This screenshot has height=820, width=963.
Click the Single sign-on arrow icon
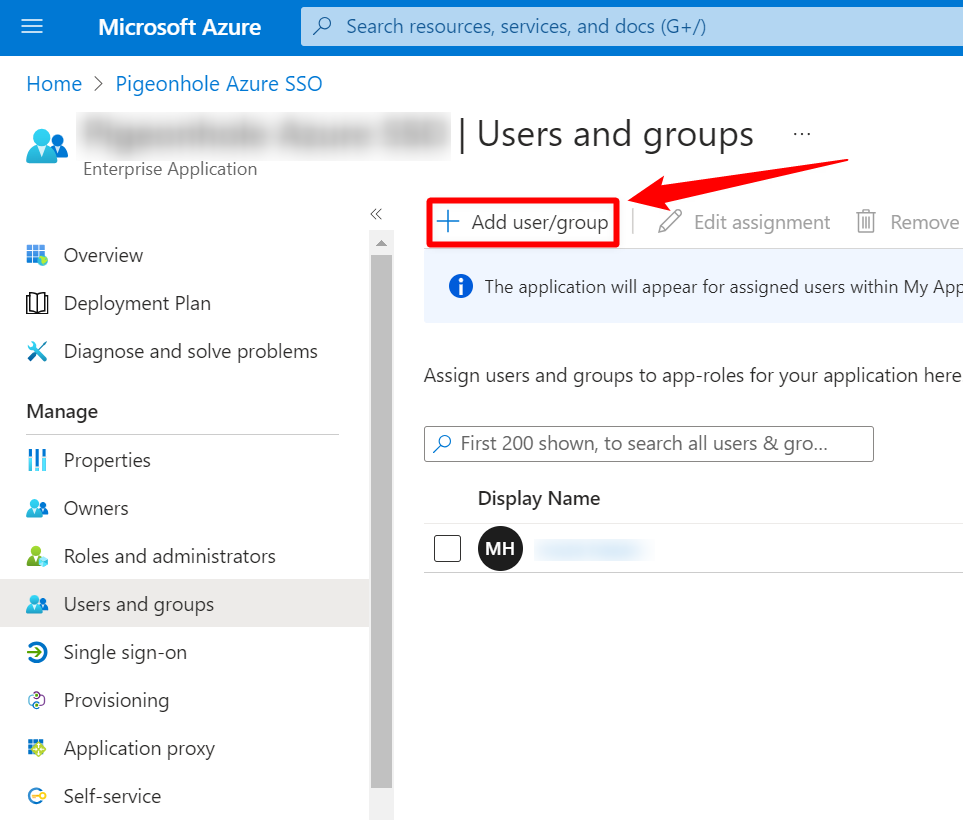click(37, 652)
